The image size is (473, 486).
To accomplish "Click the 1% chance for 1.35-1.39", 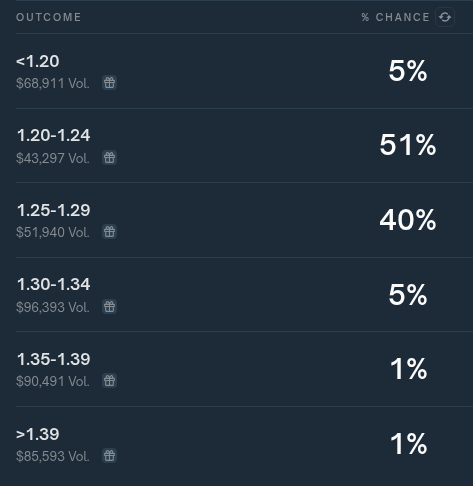I will point(408,369).
